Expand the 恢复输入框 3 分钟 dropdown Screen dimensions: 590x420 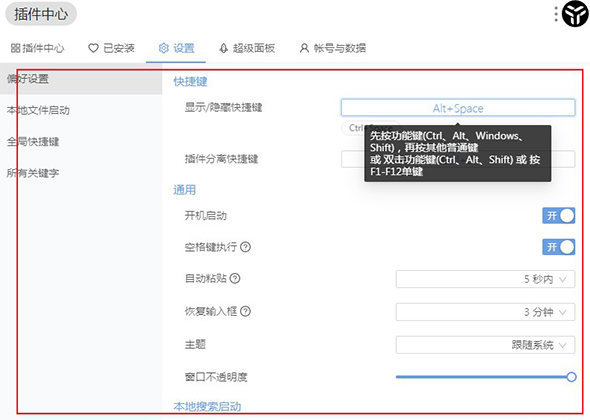click(x=485, y=312)
